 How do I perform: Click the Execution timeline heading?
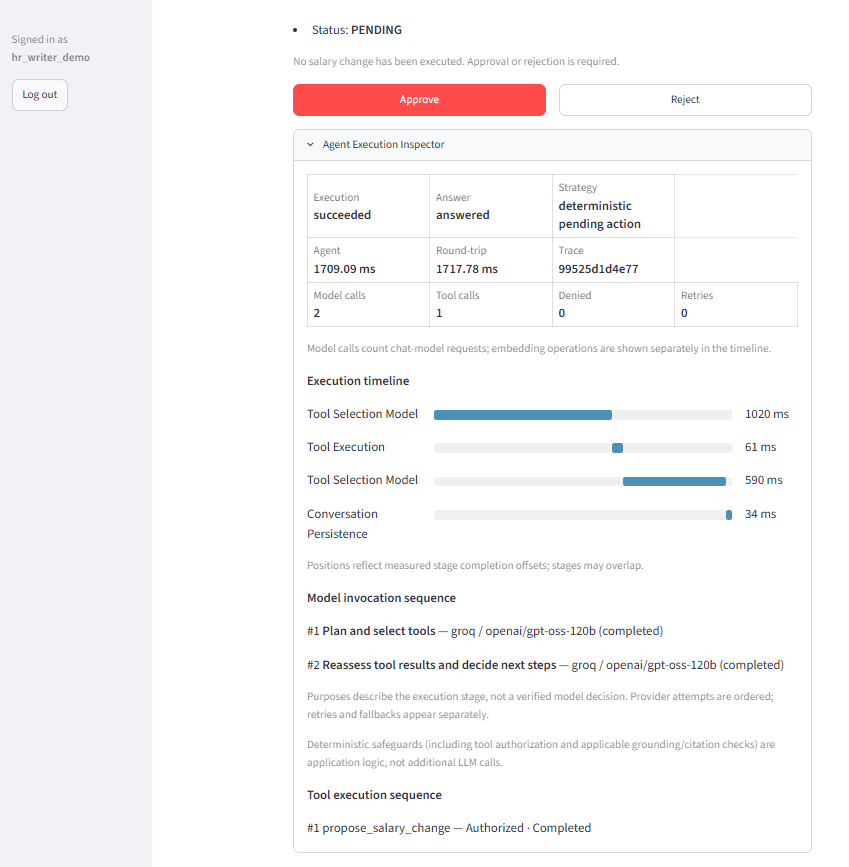click(x=358, y=381)
